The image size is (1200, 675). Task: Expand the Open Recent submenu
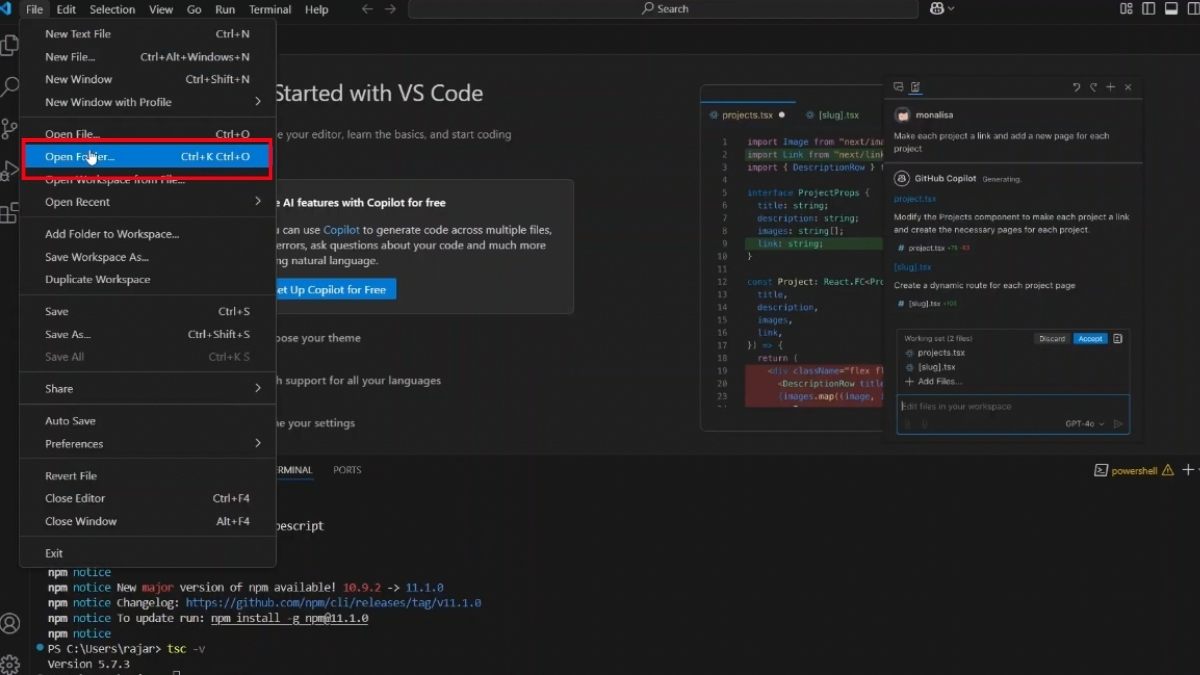148,202
